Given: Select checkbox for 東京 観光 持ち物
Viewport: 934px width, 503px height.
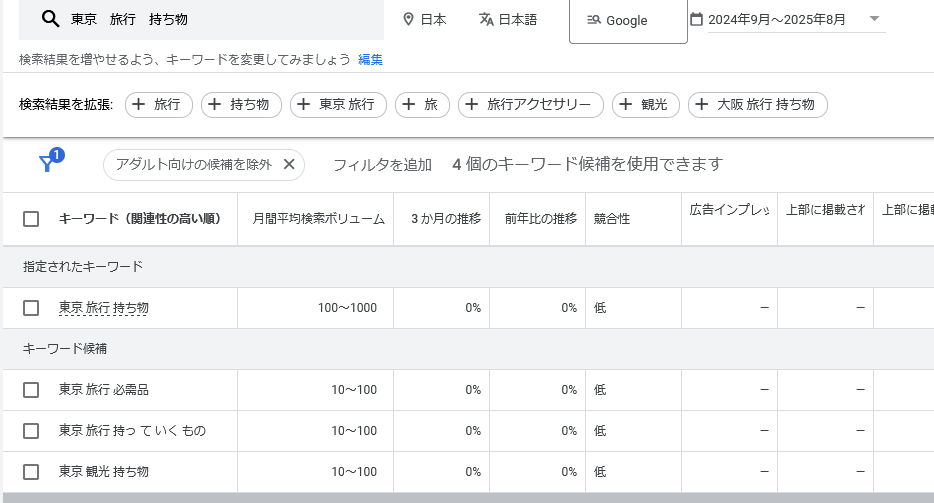Looking at the screenshot, I should 31,472.
